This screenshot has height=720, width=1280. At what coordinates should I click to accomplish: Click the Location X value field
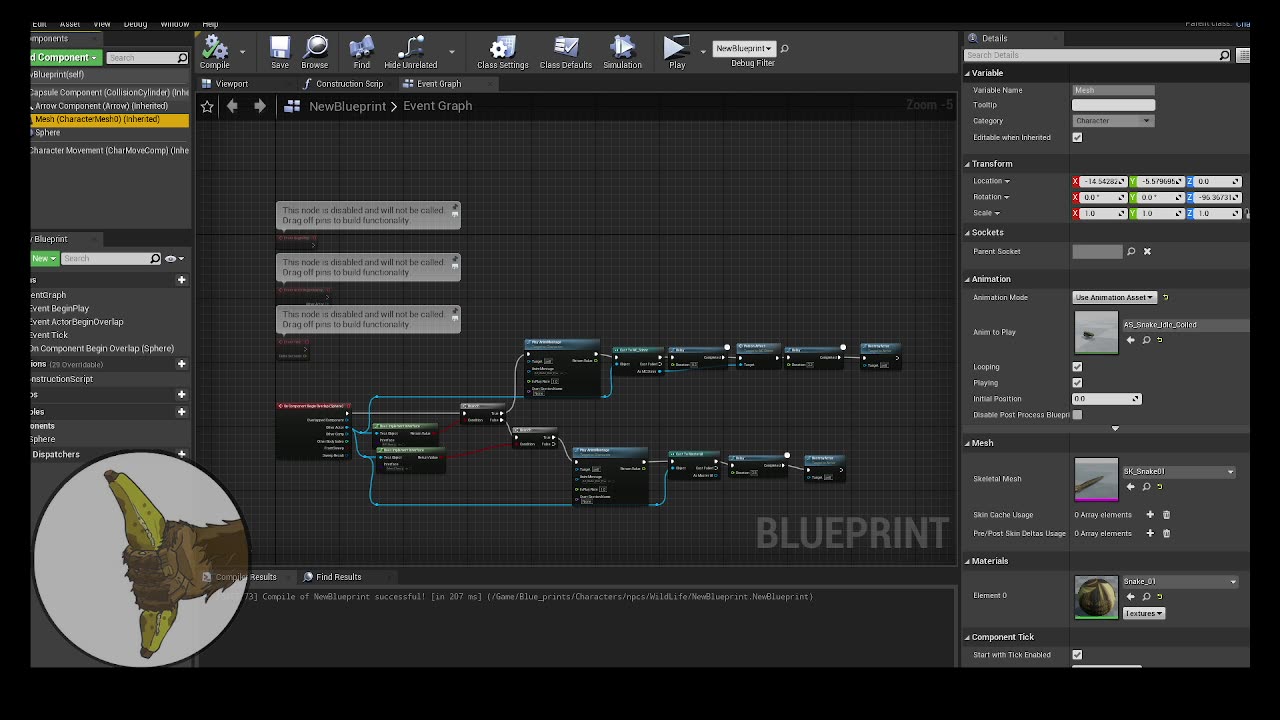(x=1101, y=181)
